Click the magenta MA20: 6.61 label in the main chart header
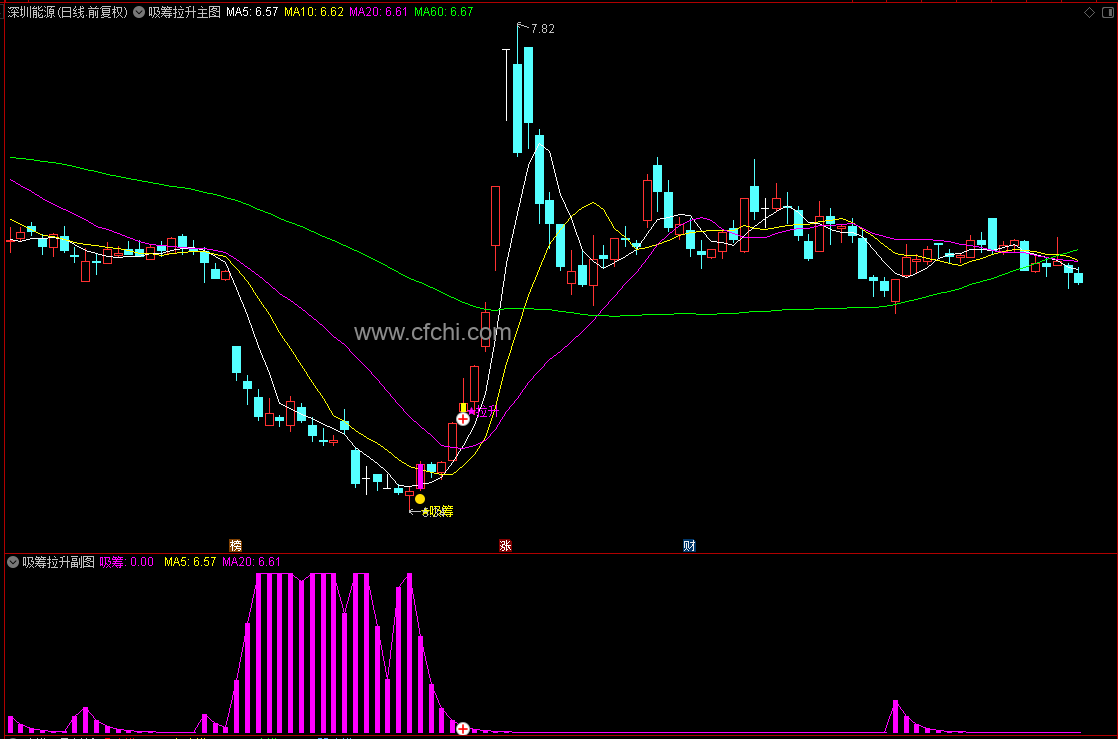Screen dimensions: 1118x739 point(379,12)
